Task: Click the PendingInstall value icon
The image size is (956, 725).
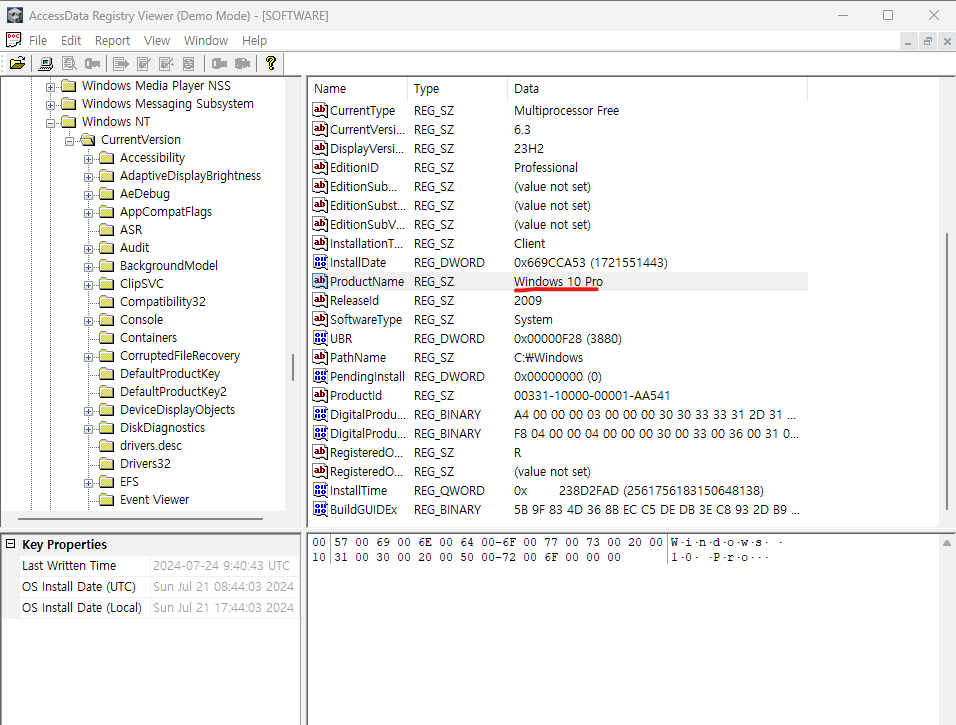Action: pyautogui.click(x=320, y=376)
